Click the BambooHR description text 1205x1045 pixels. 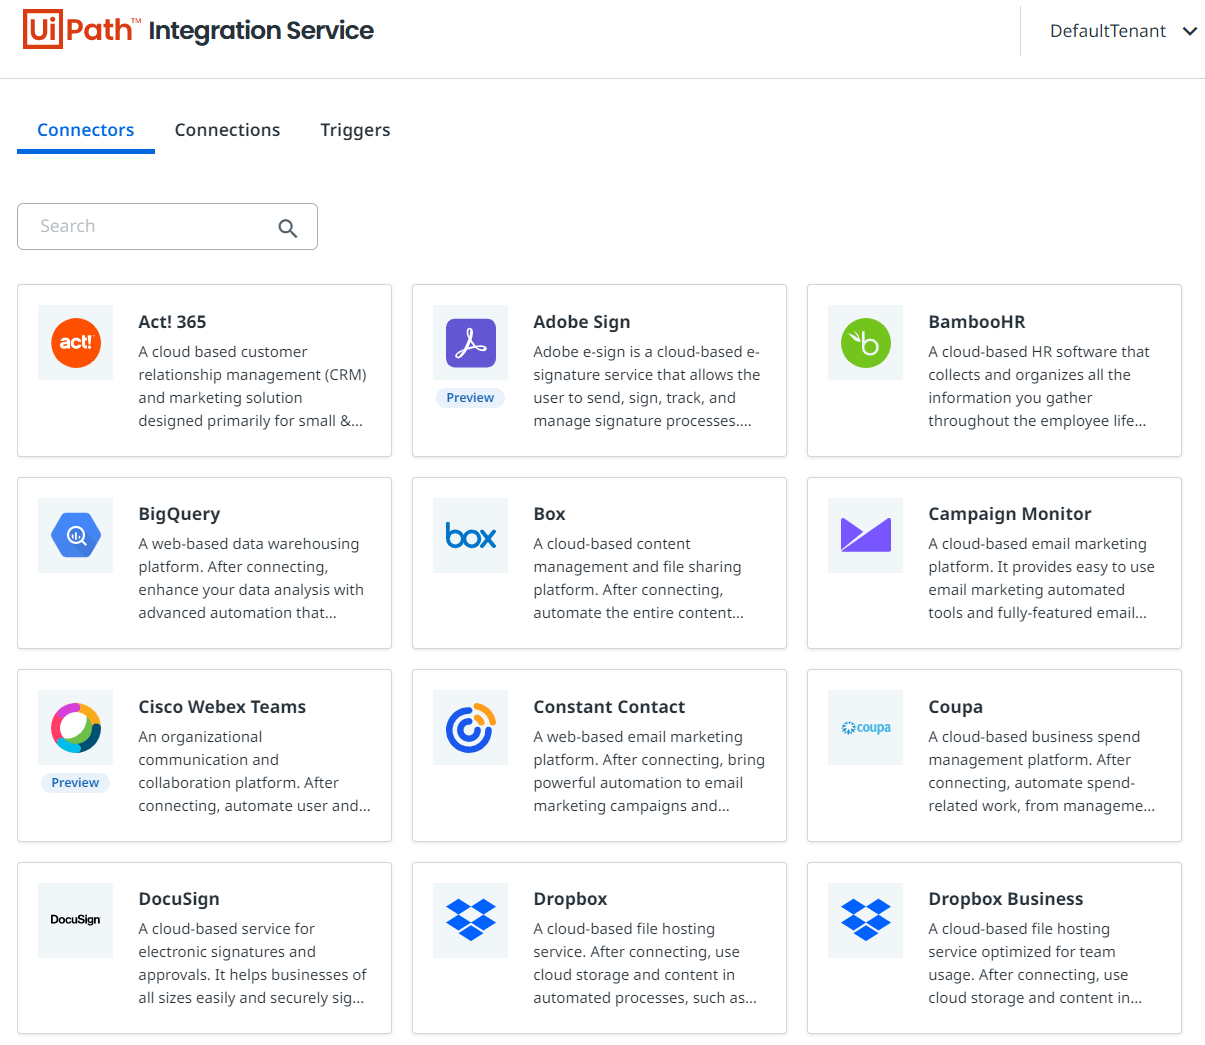(x=1039, y=386)
